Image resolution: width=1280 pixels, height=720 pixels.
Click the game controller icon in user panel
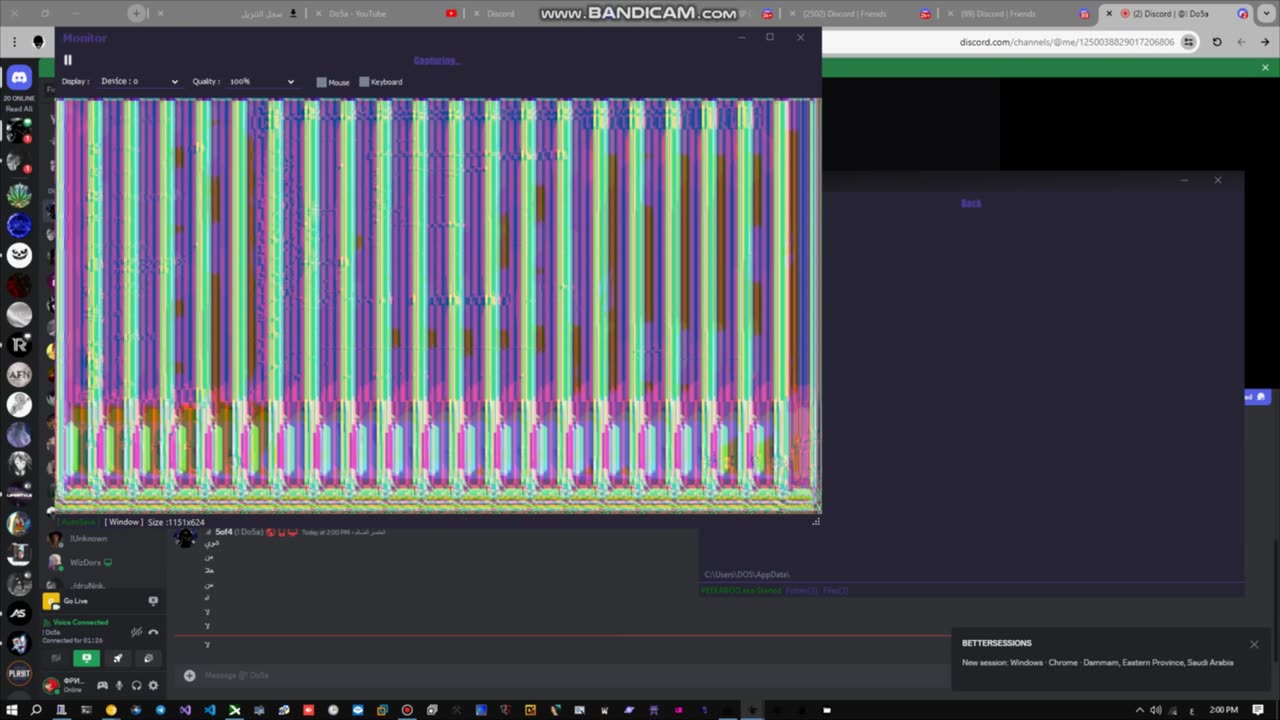(102, 685)
